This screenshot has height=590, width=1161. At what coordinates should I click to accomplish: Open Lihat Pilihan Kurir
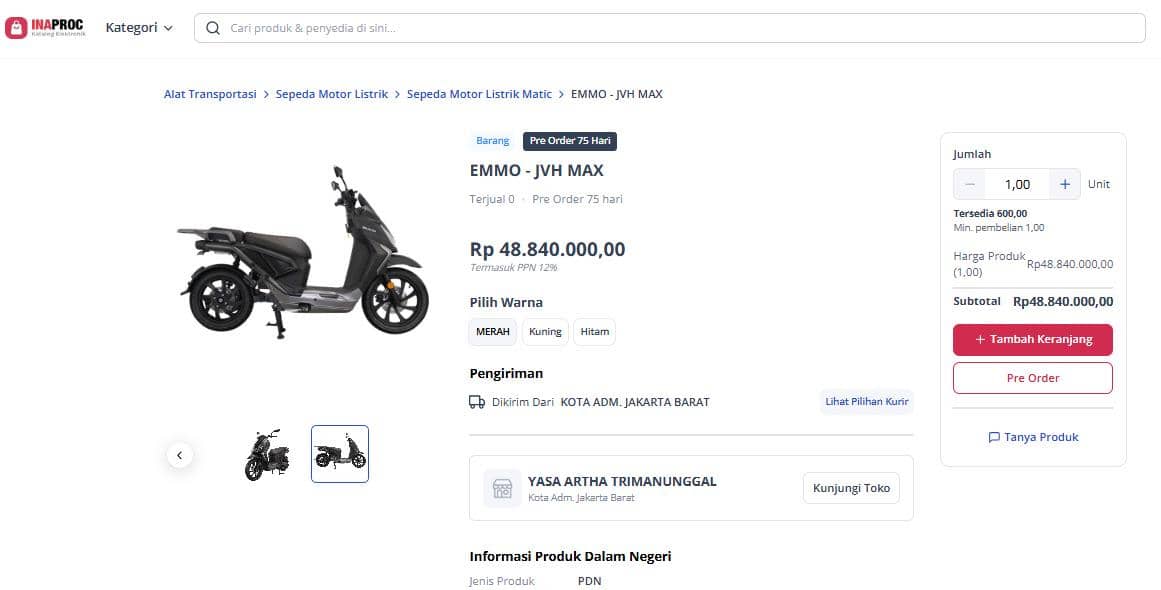[866, 401]
